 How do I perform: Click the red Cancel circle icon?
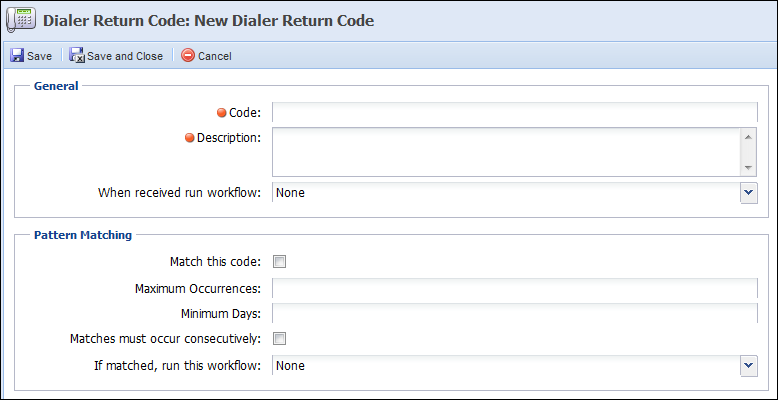click(x=188, y=55)
